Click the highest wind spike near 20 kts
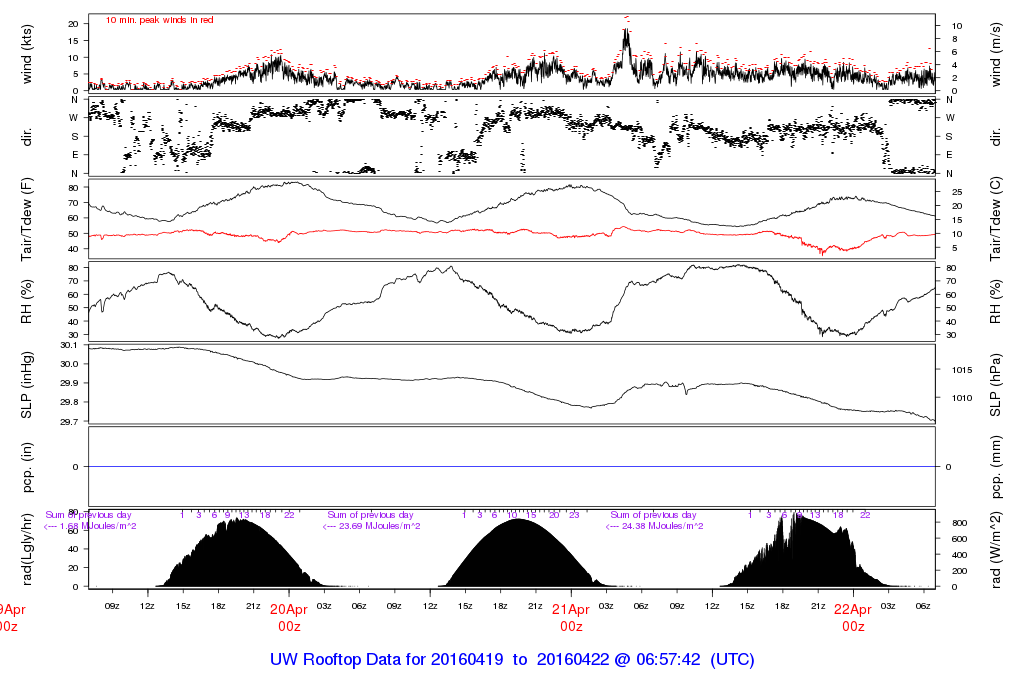 pyautogui.click(x=626, y=39)
